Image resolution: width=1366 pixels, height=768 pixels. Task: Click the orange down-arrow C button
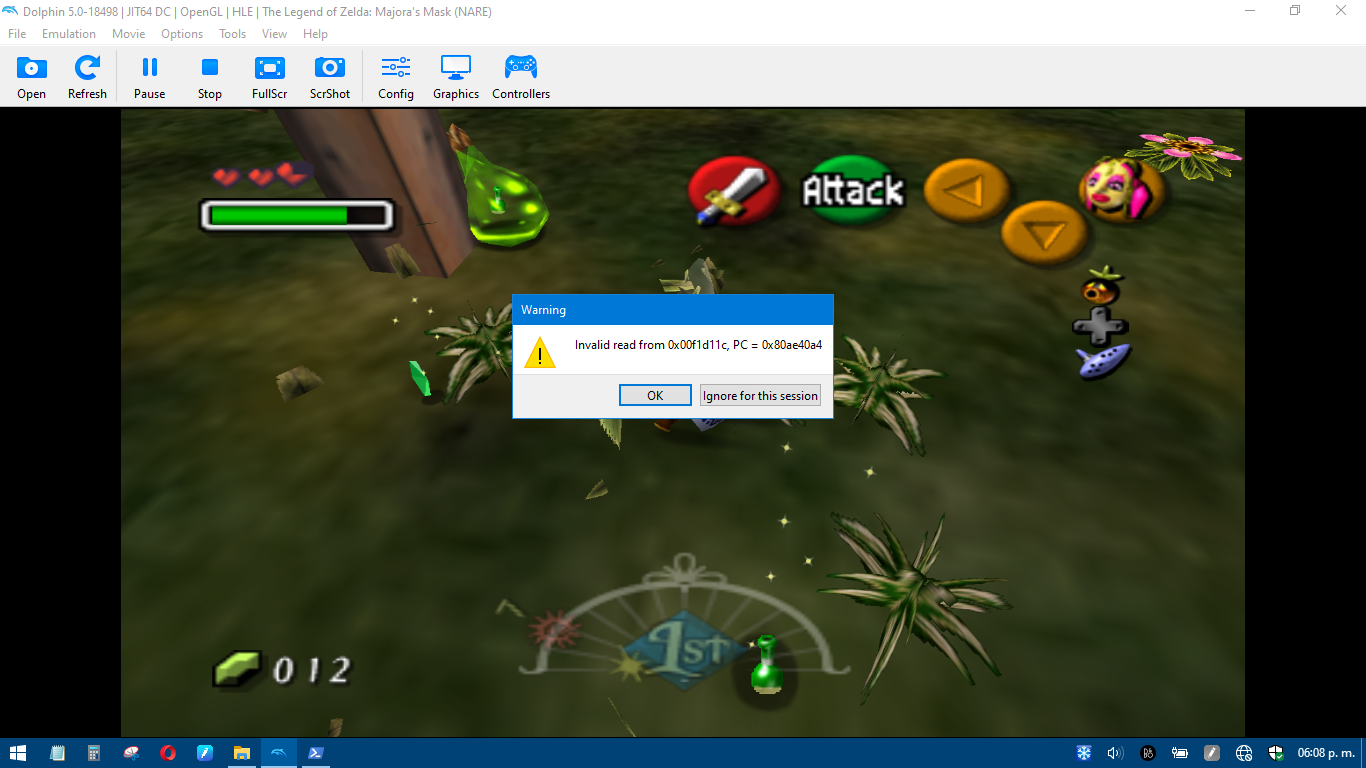point(1044,234)
